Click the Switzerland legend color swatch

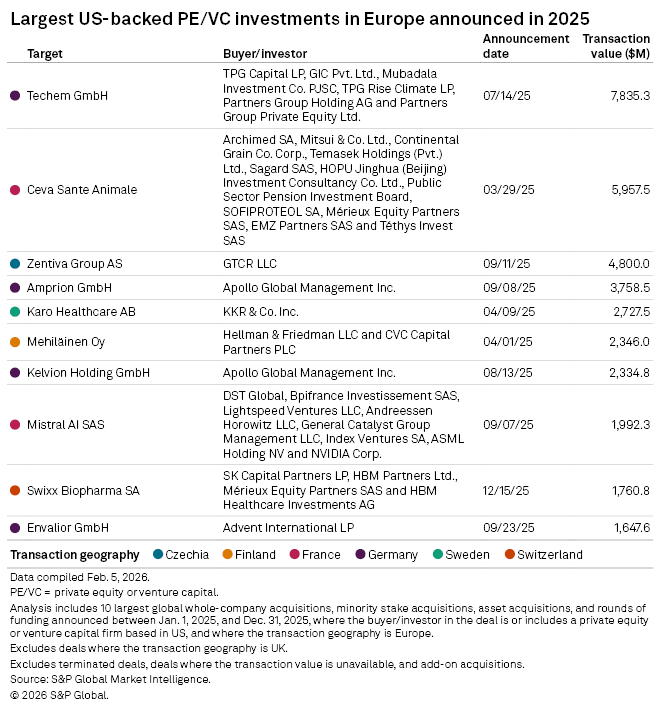click(x=510, y=554)
